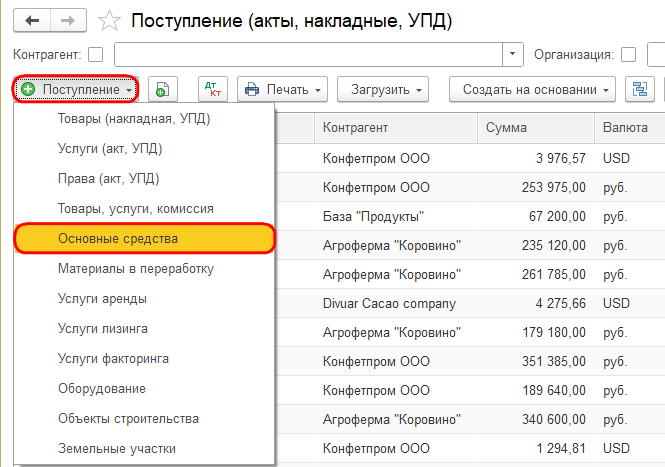
Task: Click in the Контрагент filter input field
Action: (x=308, y=54)
